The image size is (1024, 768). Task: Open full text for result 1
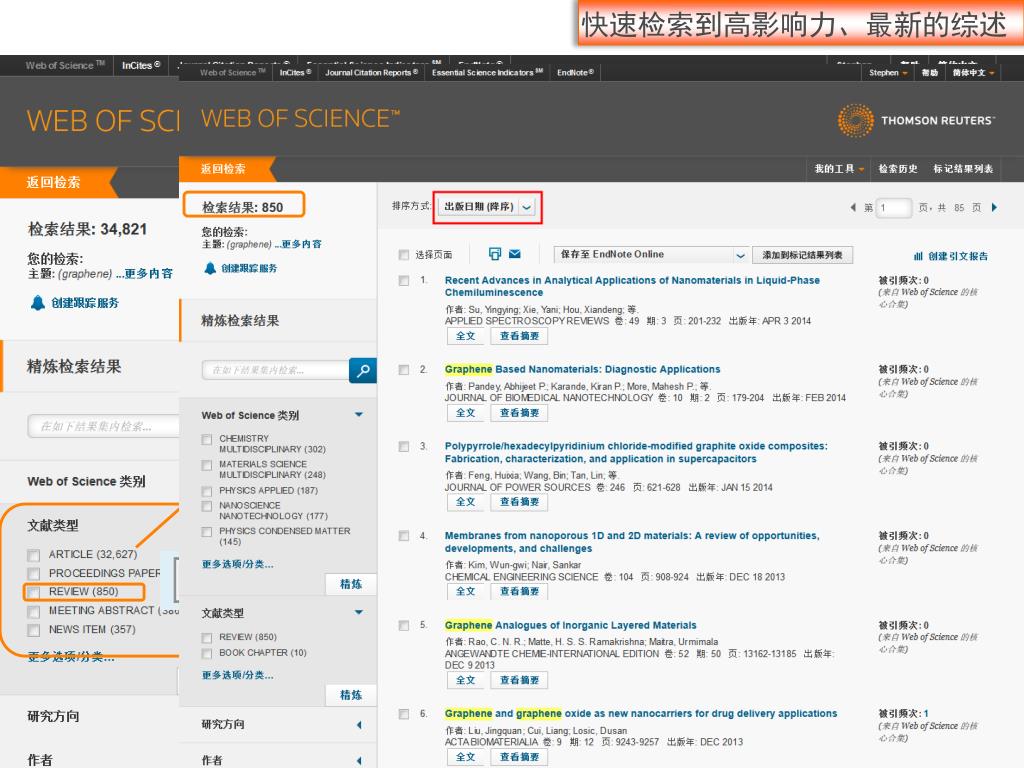(466, 336)
